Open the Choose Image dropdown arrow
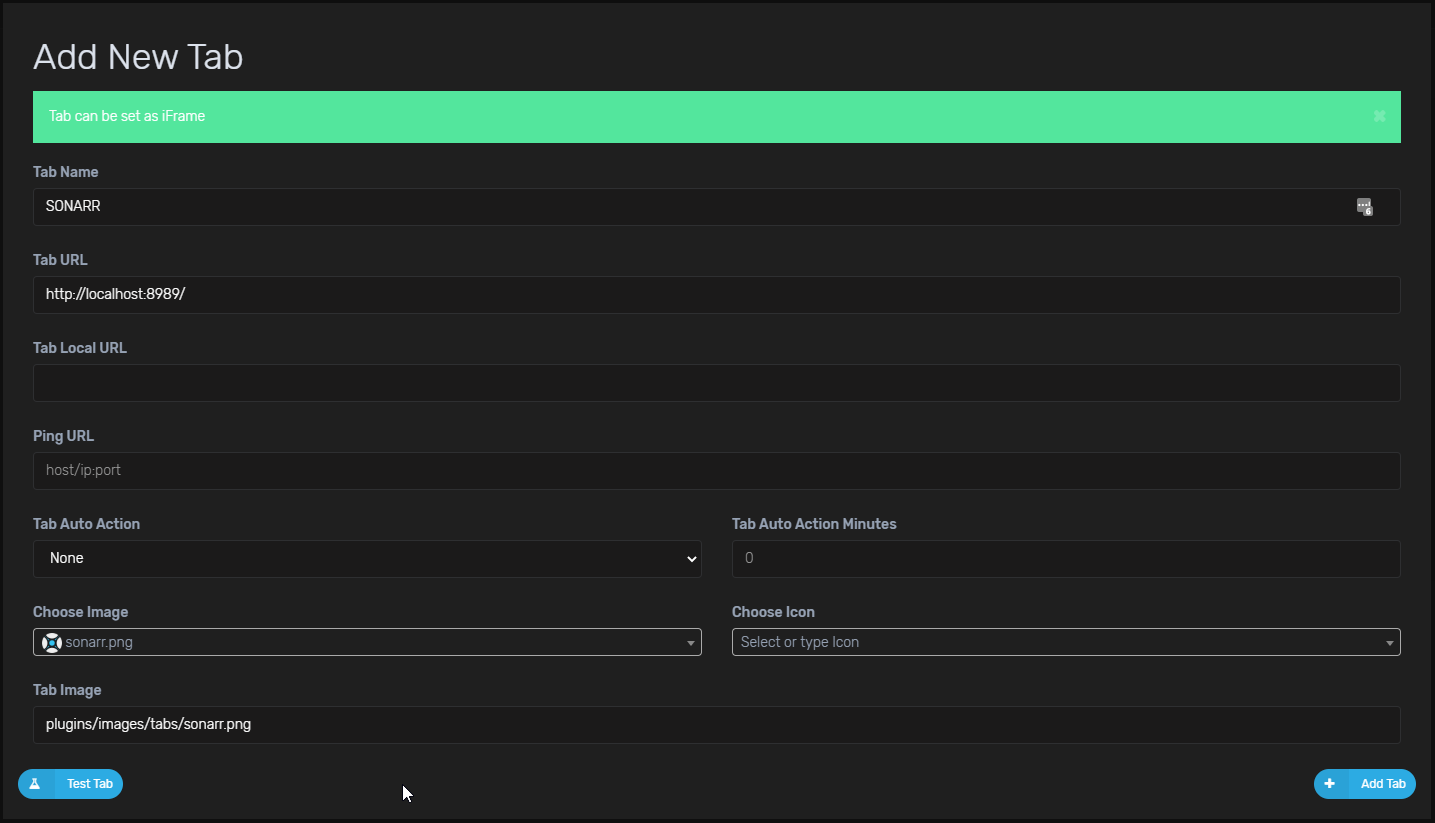This screenshot has width=1435, height=823. tap(690, 643)
